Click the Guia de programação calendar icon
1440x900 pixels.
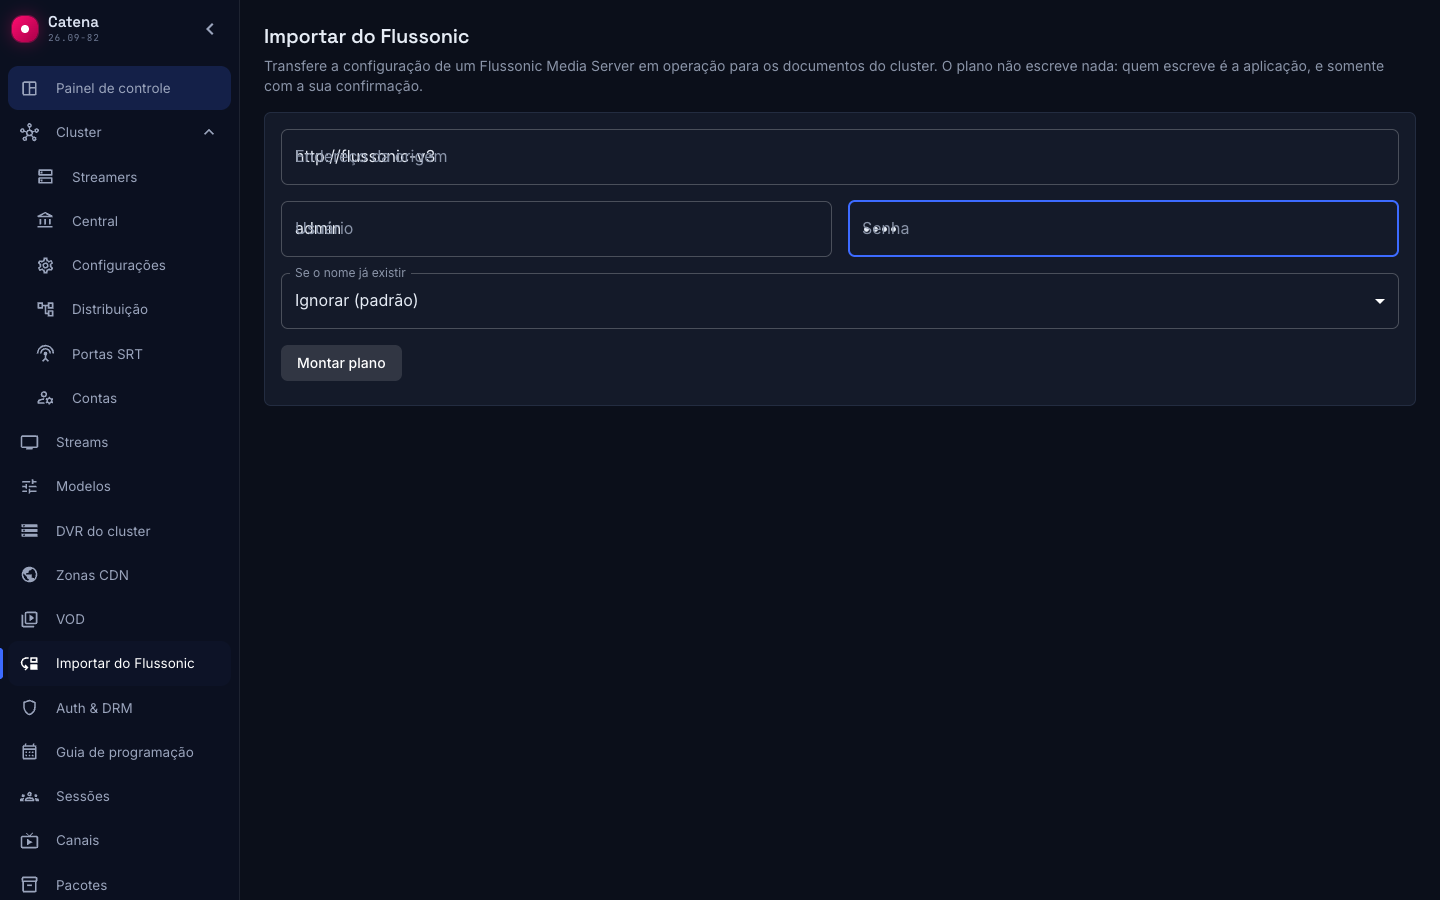pyautogui.click(x=30, y=752)
